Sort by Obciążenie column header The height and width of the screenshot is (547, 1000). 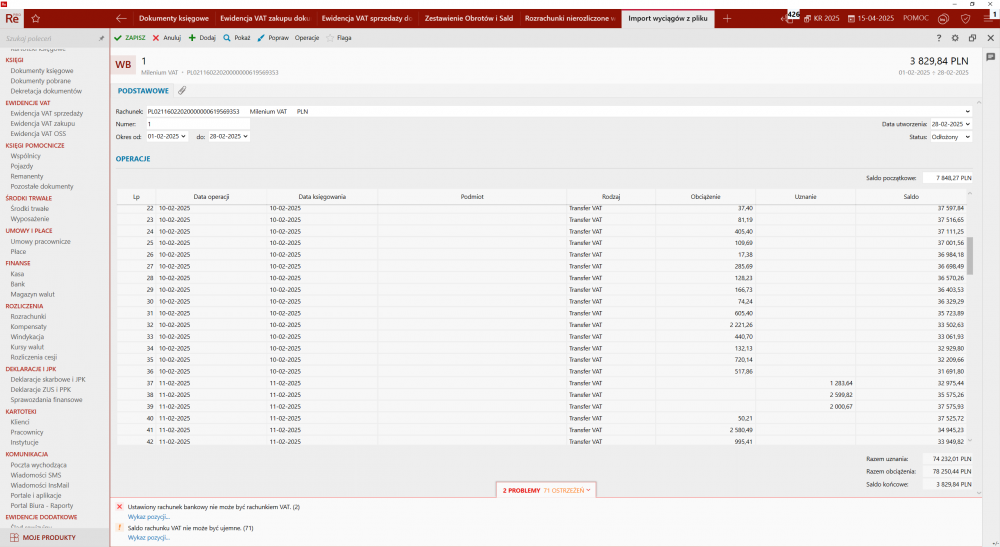point(705,197)
